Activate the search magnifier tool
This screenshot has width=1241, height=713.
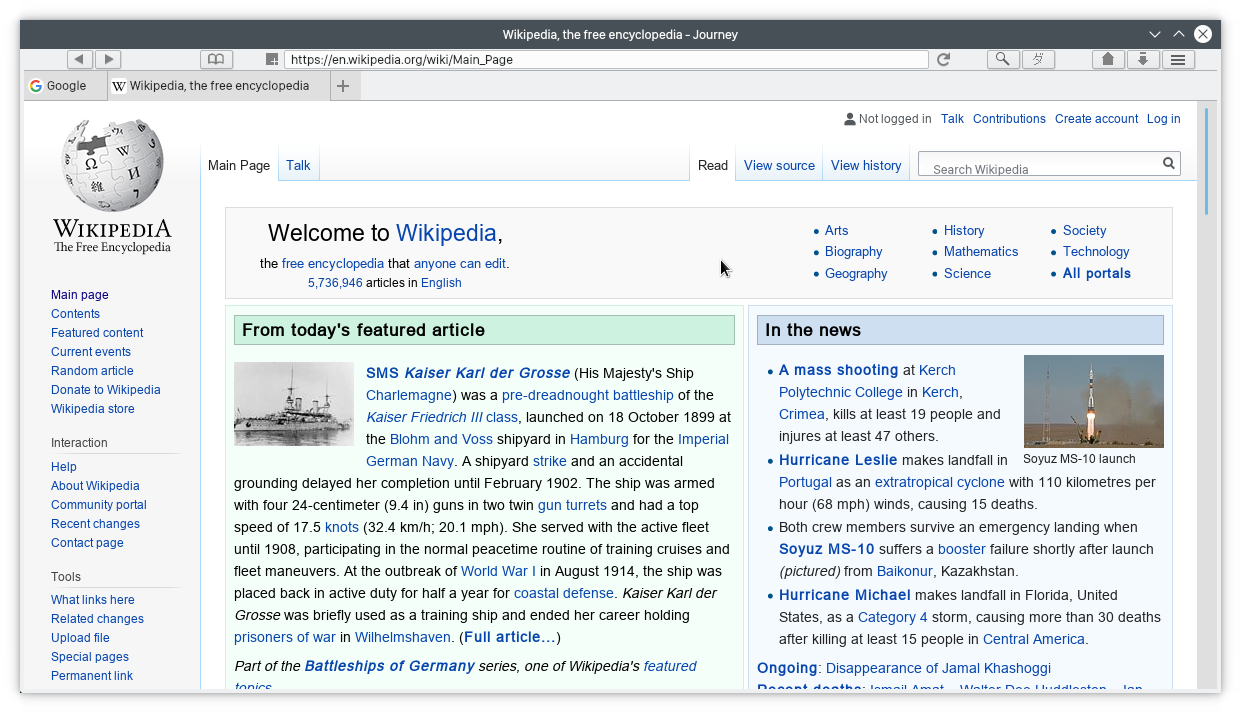1003,59
